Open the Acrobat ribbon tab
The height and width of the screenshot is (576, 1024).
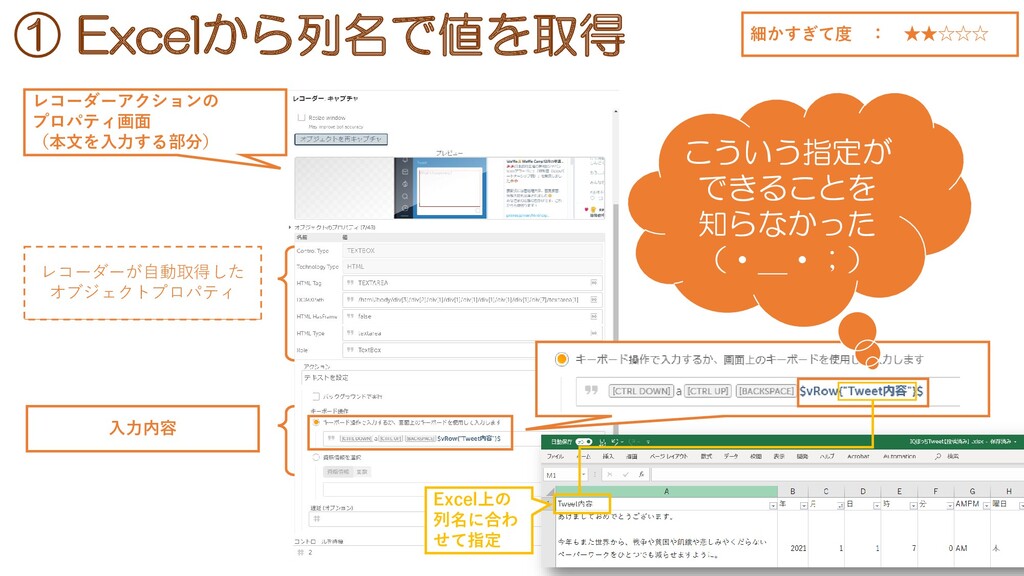point(858,456)
